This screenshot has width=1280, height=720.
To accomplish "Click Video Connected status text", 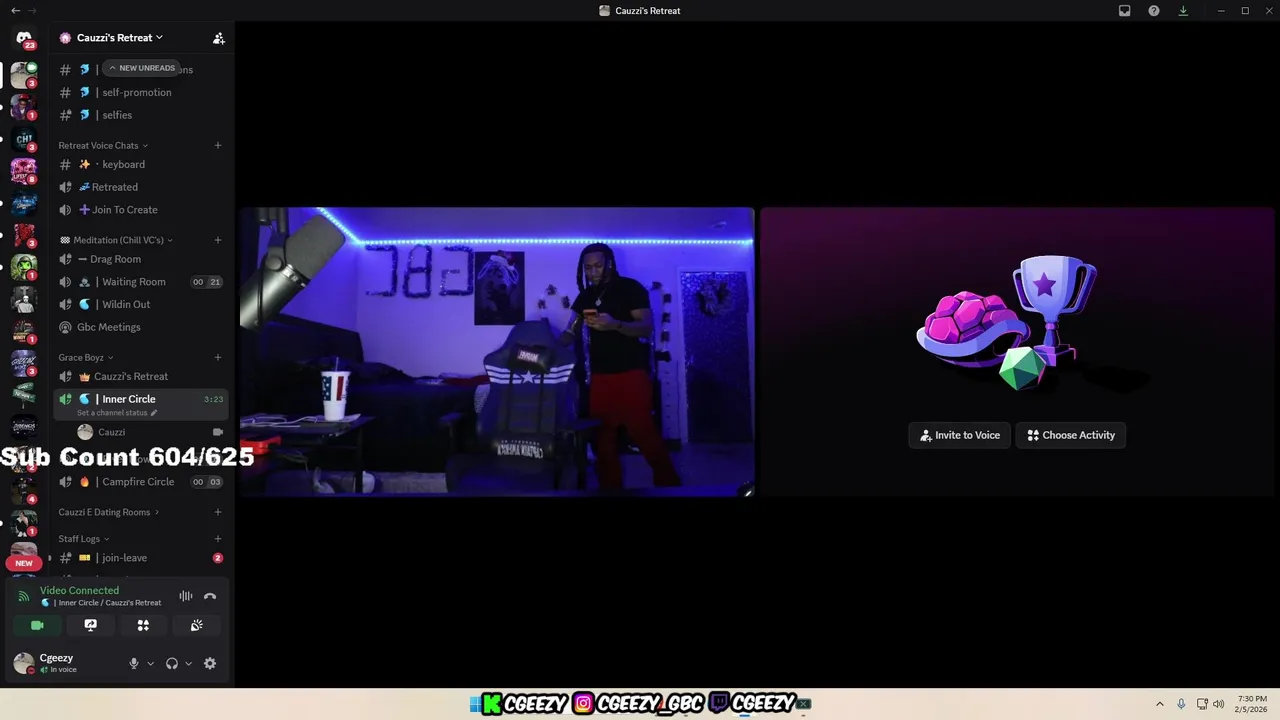I will click(x=79, y=591).
